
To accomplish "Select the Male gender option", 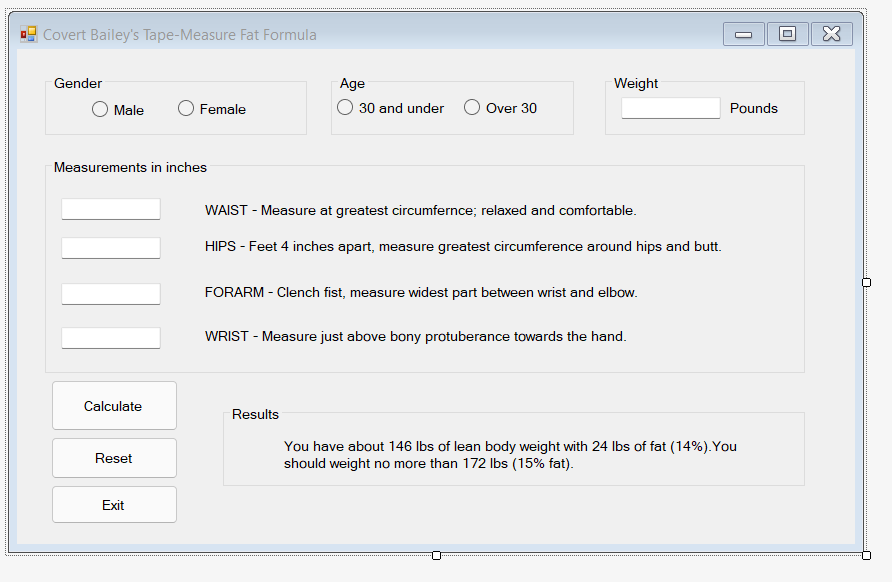I will coord(100,109).
